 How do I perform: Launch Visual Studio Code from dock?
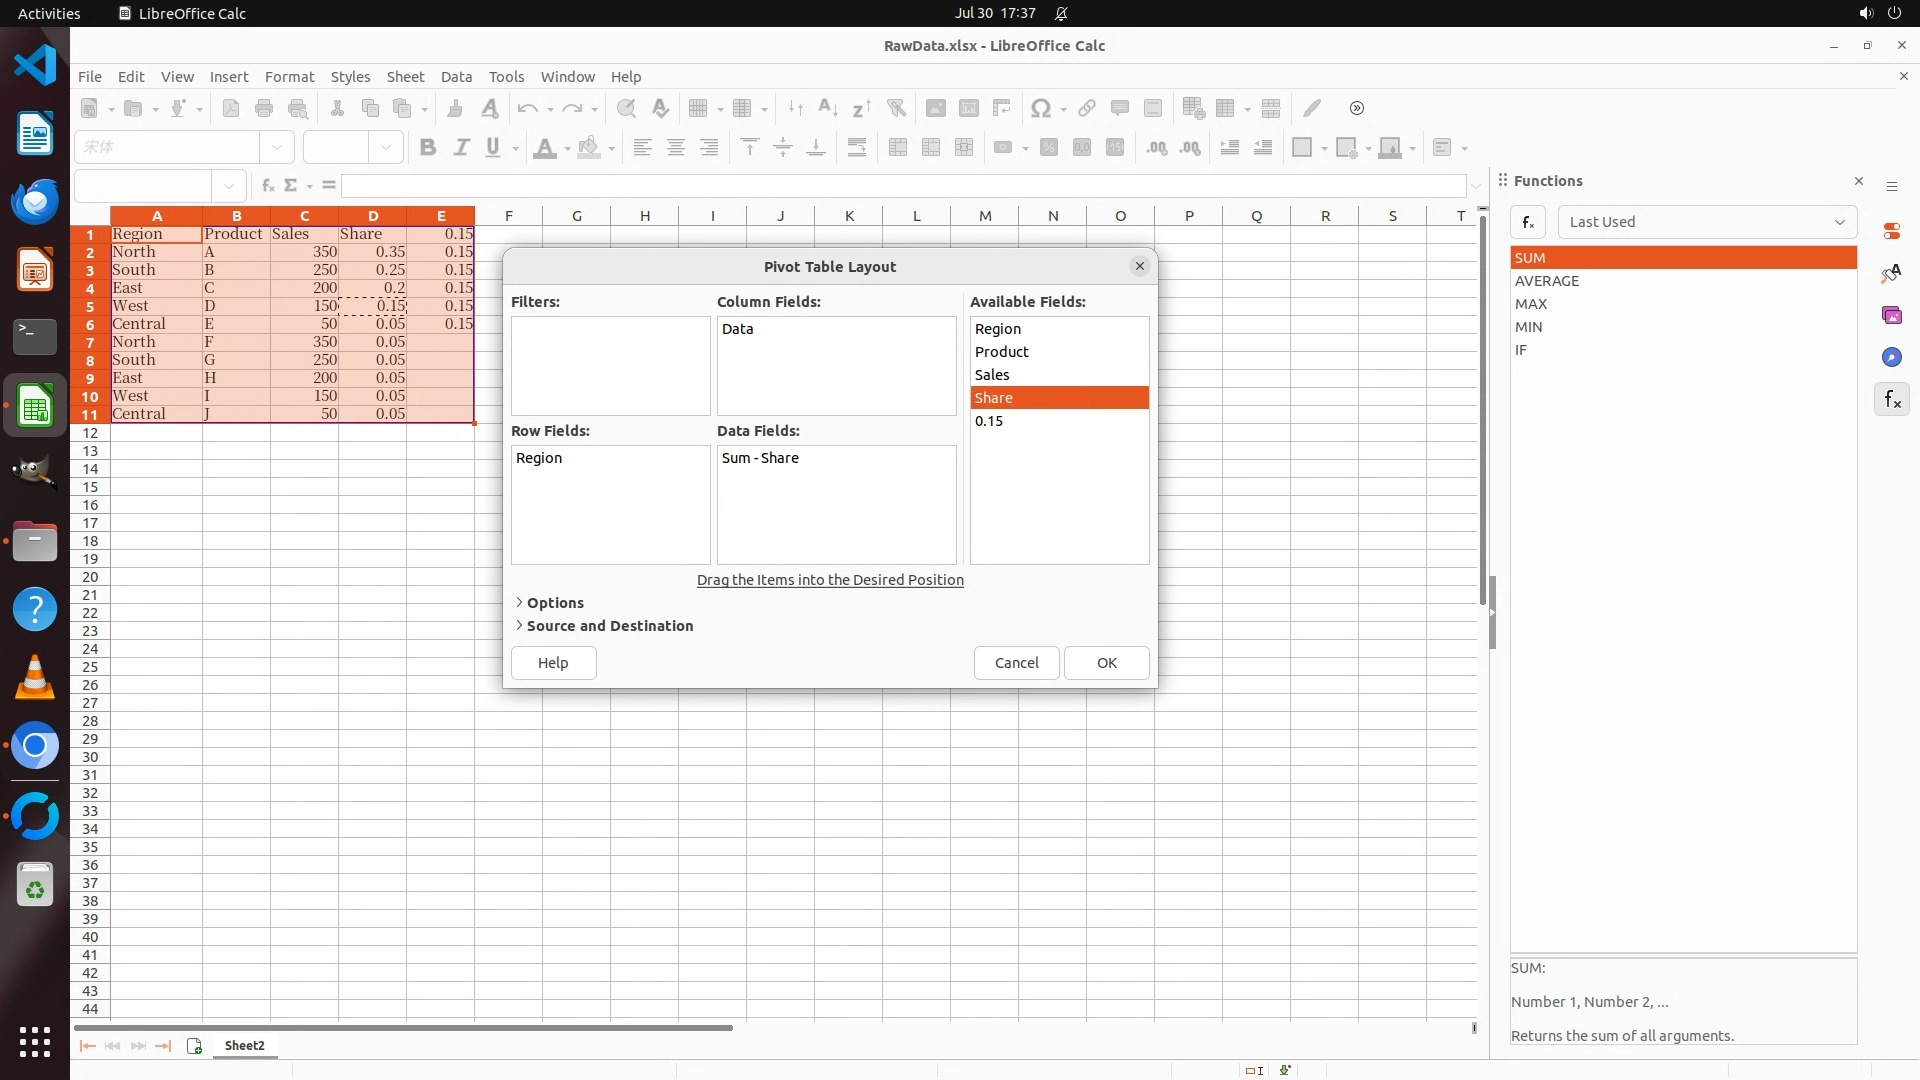[35, 66]
